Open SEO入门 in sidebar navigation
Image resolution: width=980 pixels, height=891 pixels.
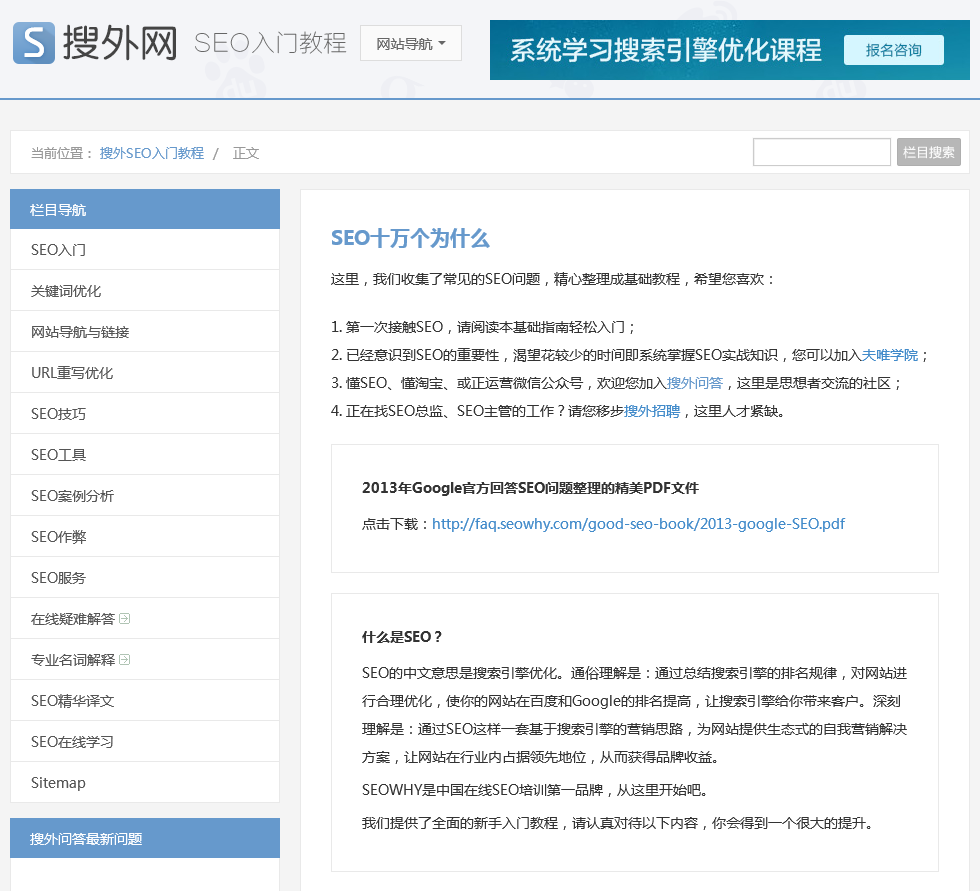[x=58, y=250]
